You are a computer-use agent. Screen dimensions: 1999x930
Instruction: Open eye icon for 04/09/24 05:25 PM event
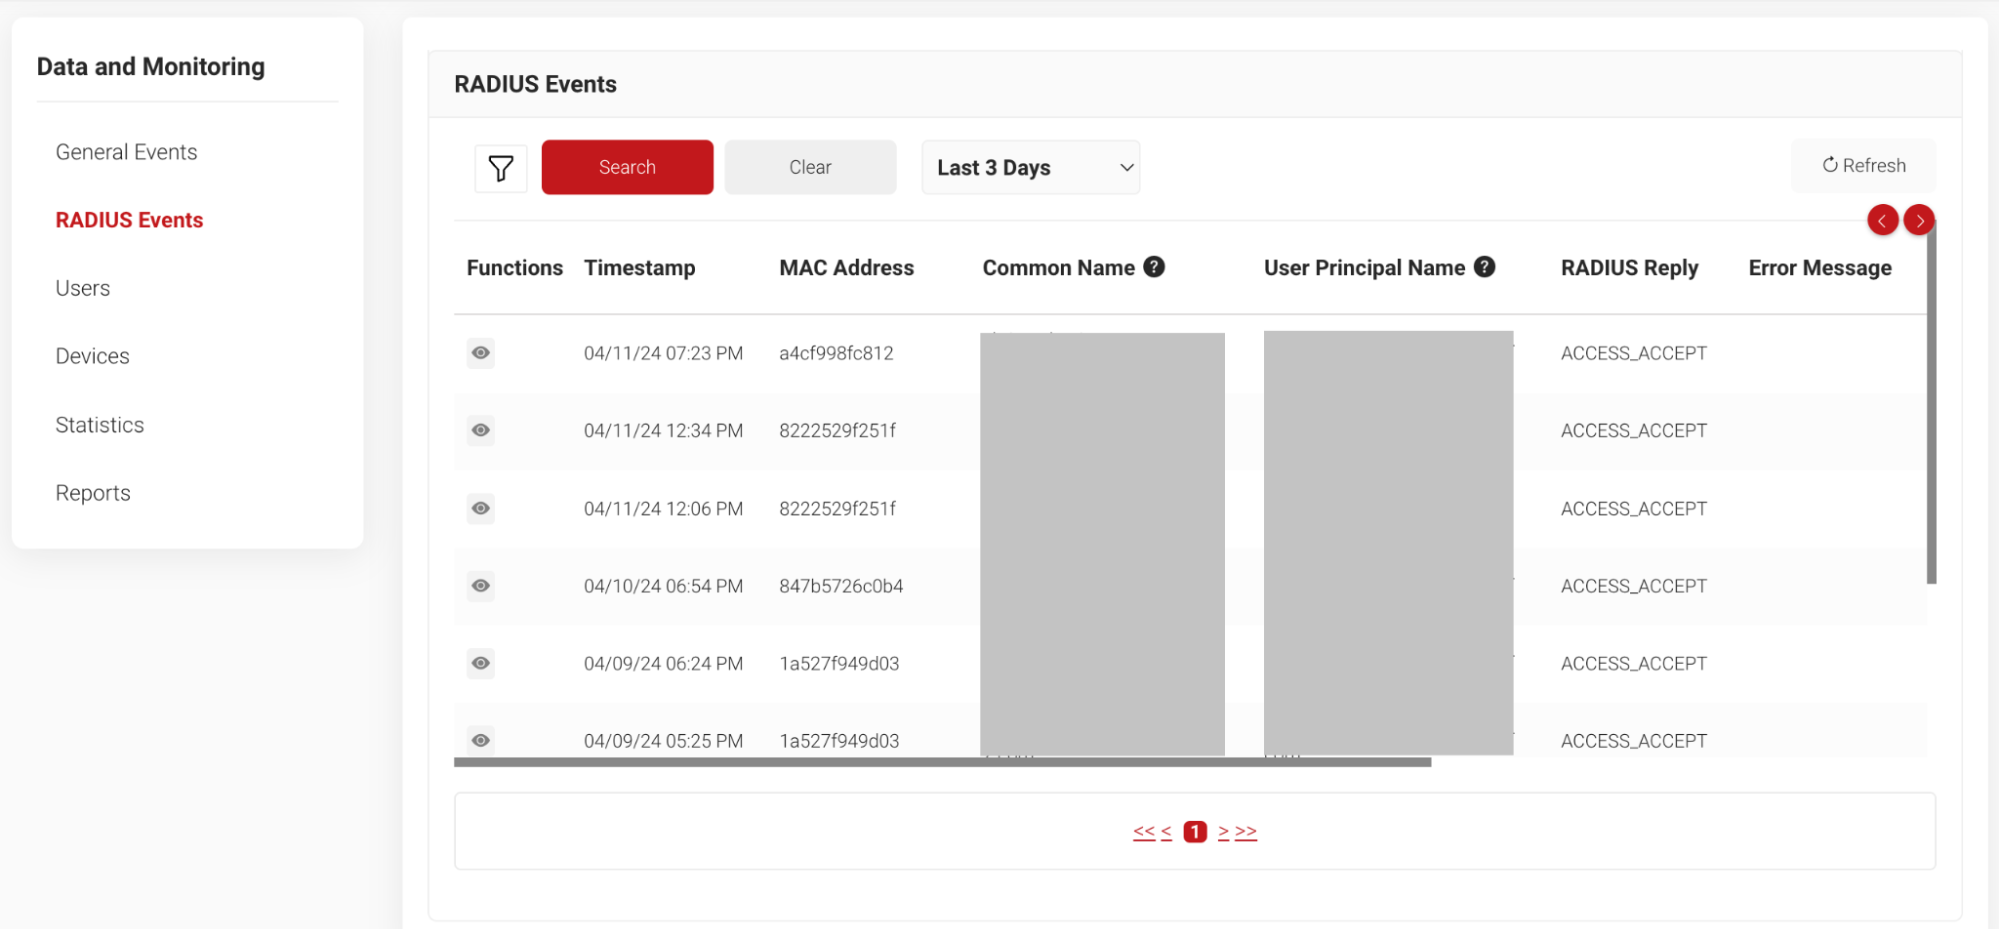coord(481,741)
